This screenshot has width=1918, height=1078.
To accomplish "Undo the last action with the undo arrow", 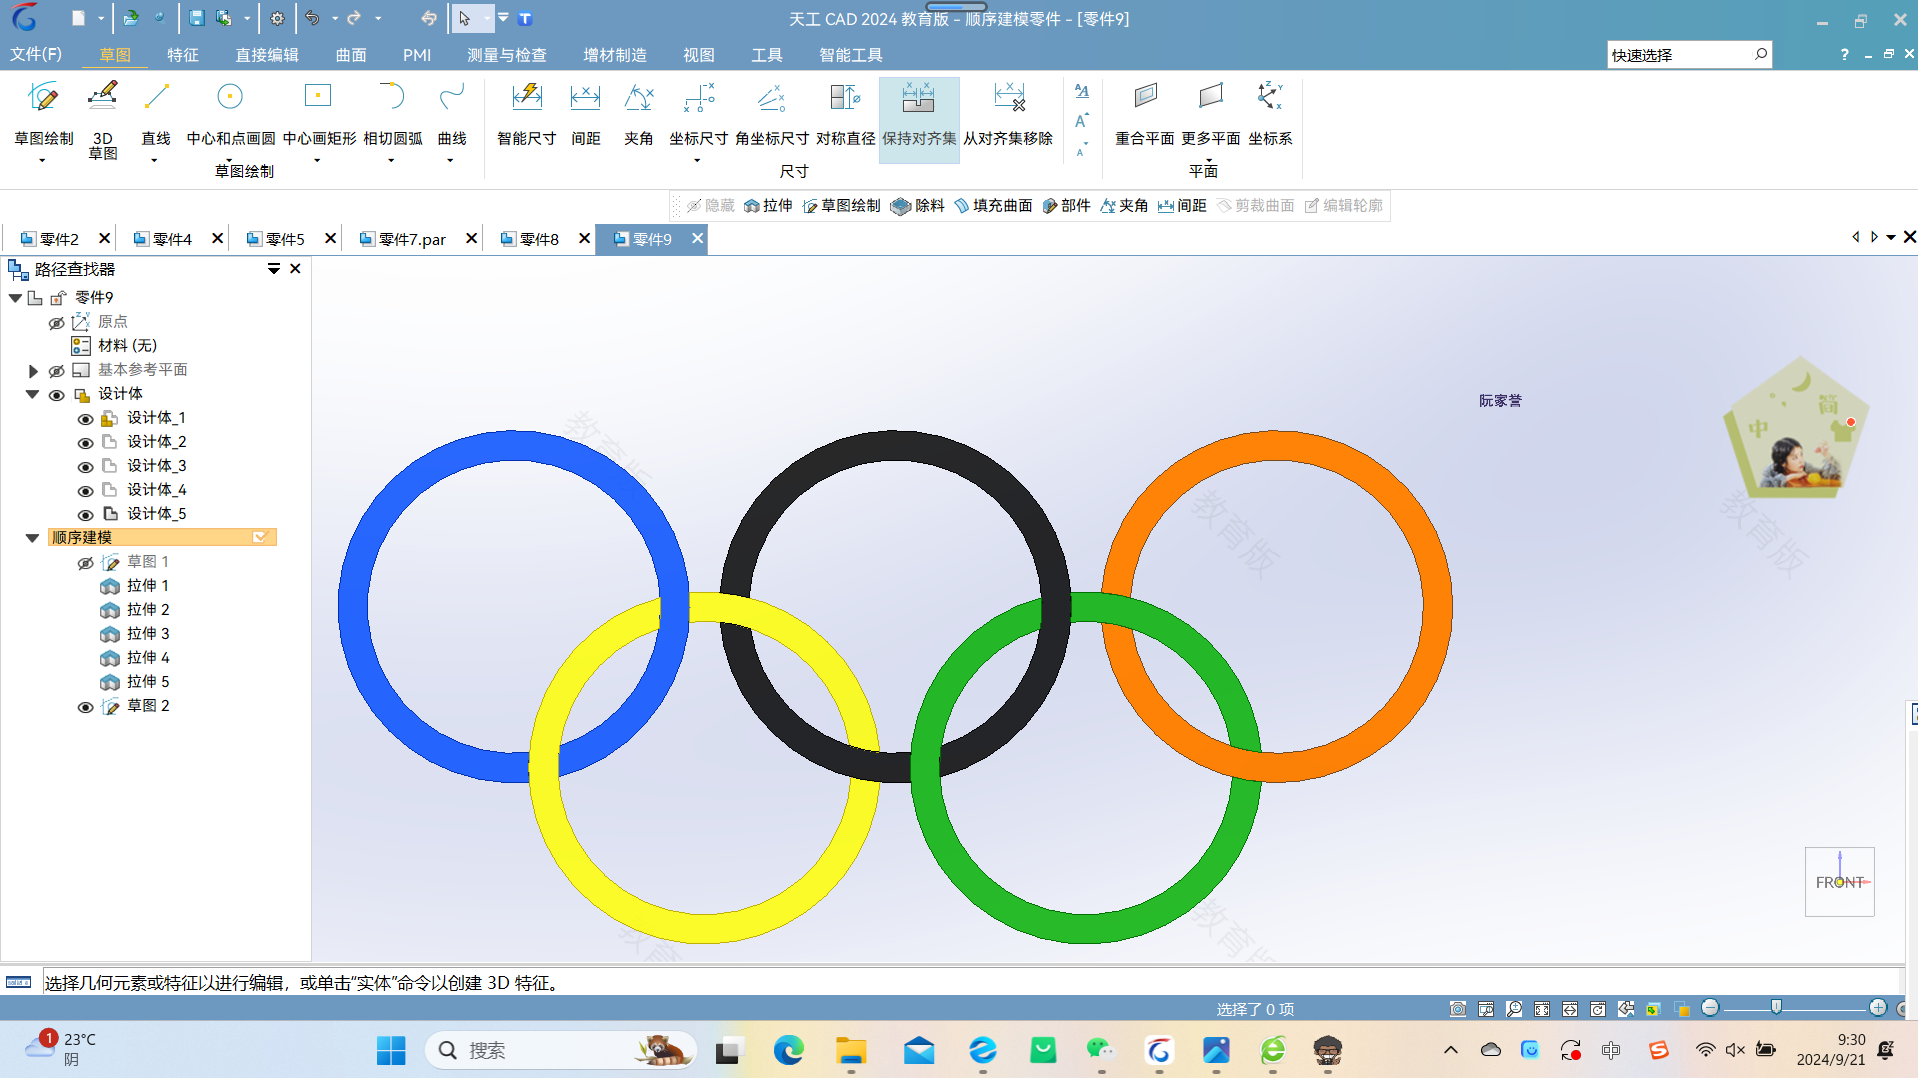I will click(313, 18).
